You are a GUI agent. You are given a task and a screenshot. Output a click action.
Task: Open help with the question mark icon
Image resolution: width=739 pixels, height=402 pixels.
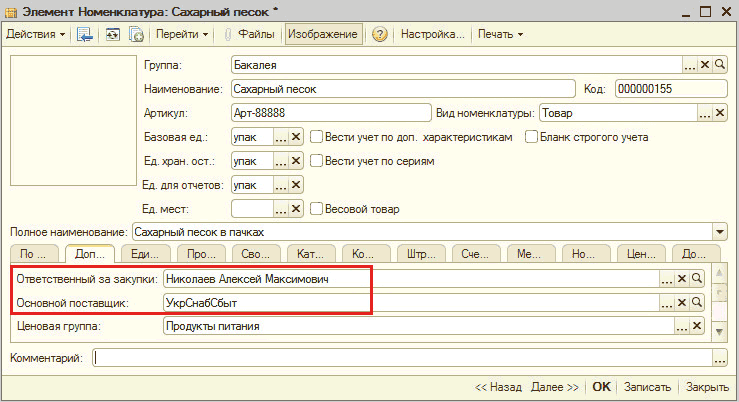click(x=379, y=34)
